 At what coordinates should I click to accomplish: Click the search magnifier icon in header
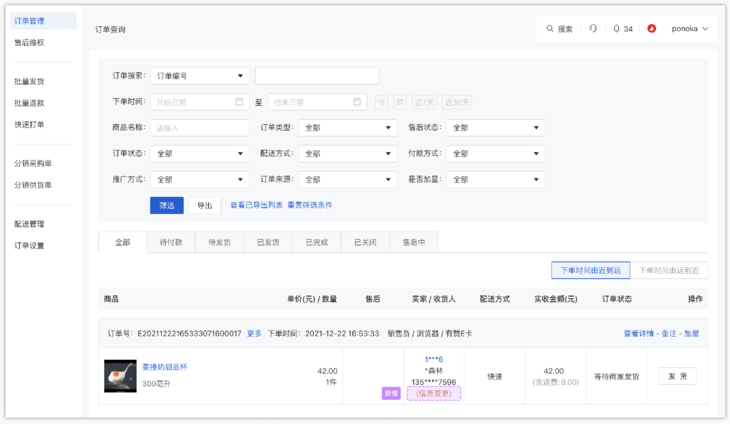point(550,29)
